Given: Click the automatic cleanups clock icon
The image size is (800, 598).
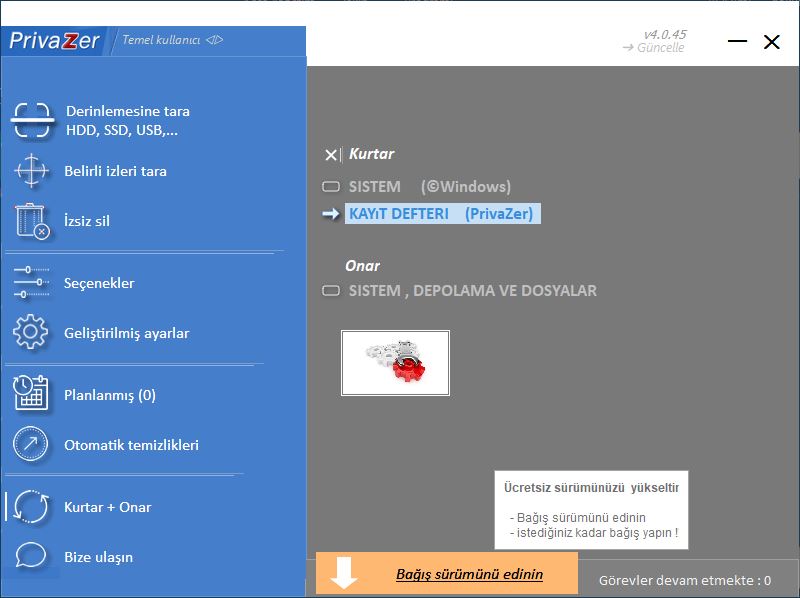Looking at the screenshot, I should [31, 444].
